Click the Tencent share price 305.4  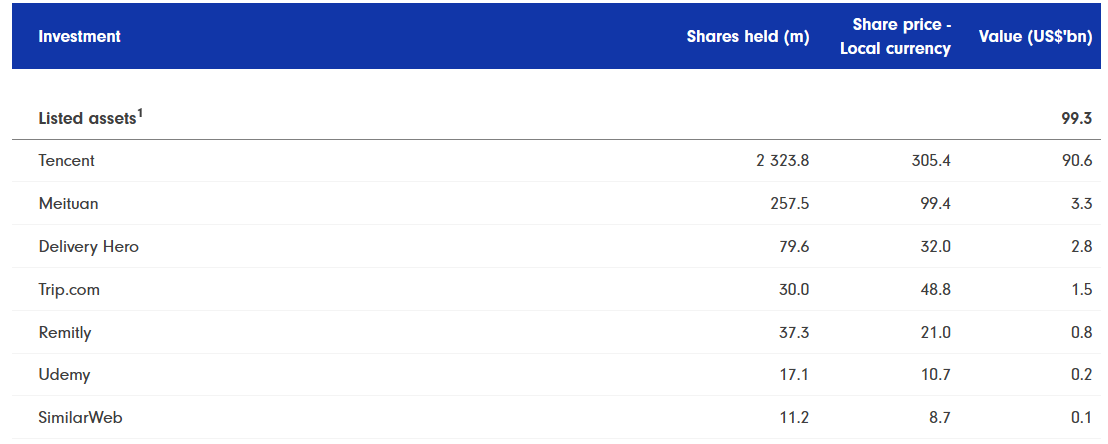[931, 160]
